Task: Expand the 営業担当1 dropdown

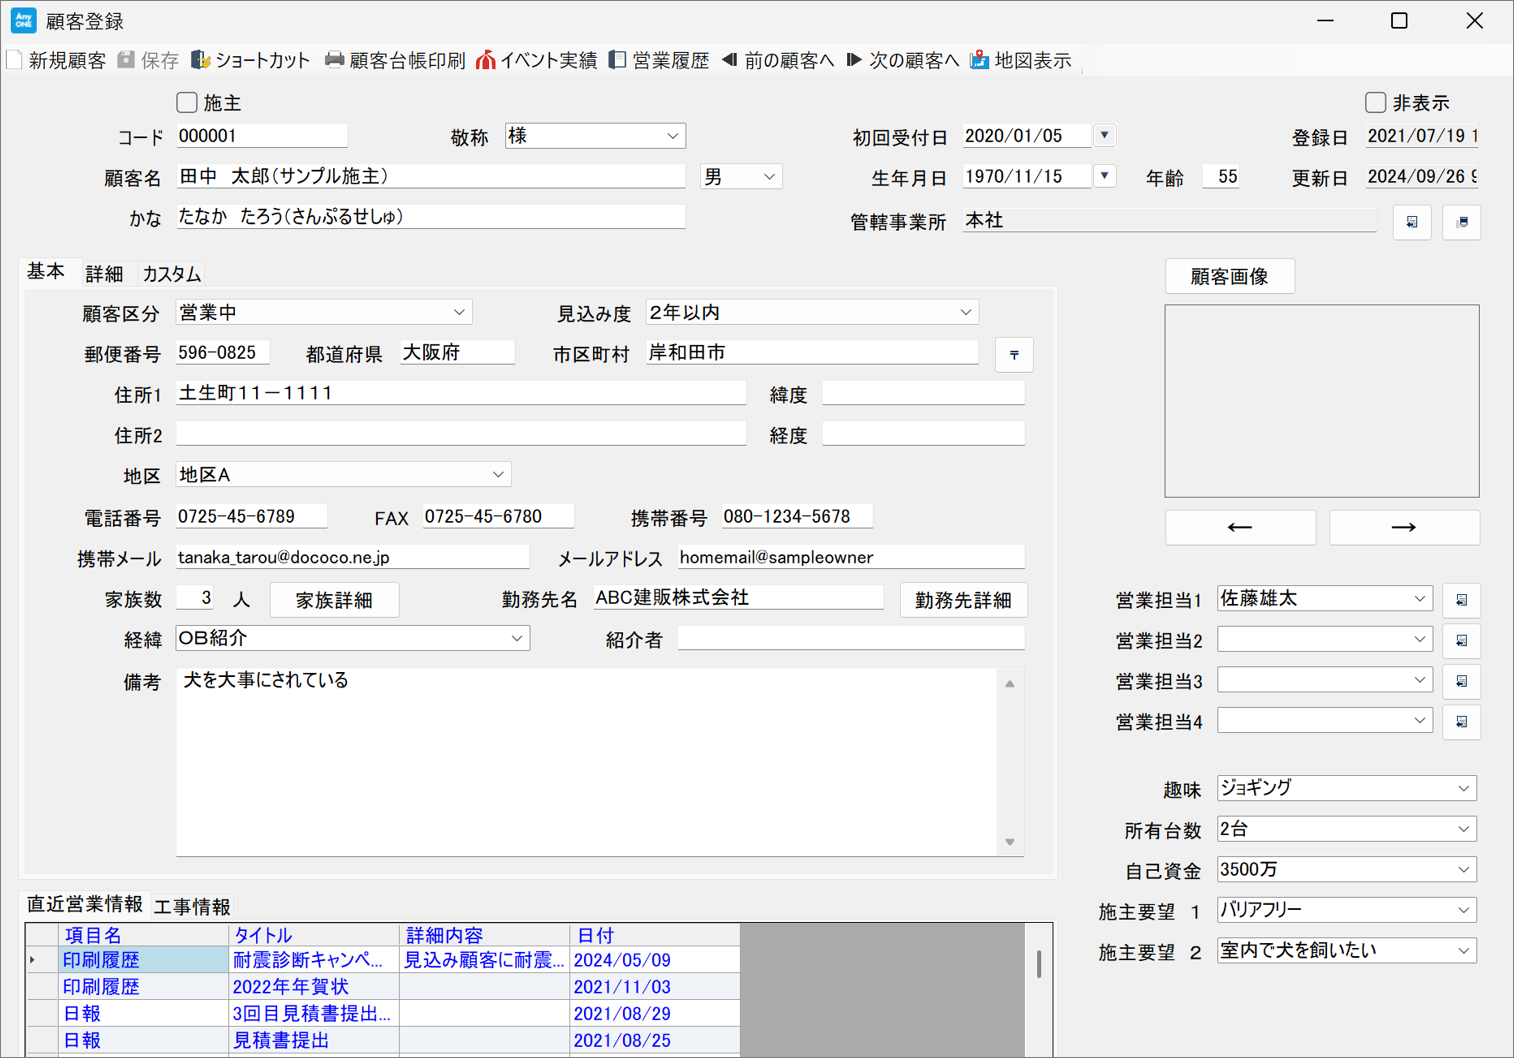Action: tap(1419, 599)
